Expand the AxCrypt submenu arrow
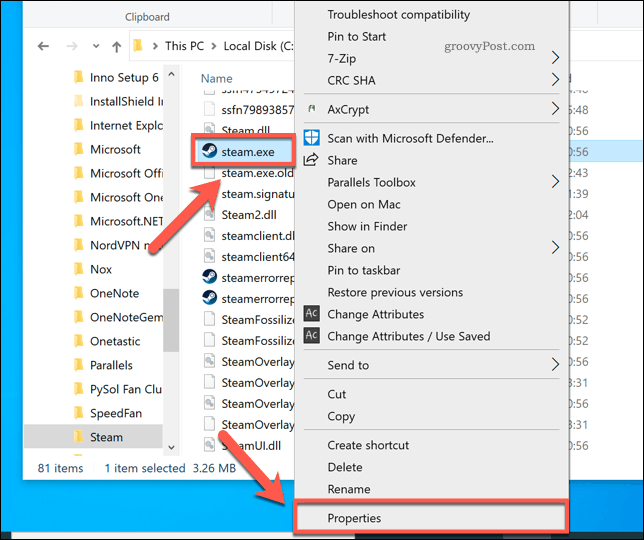644x540 pixels. [555, 109]
